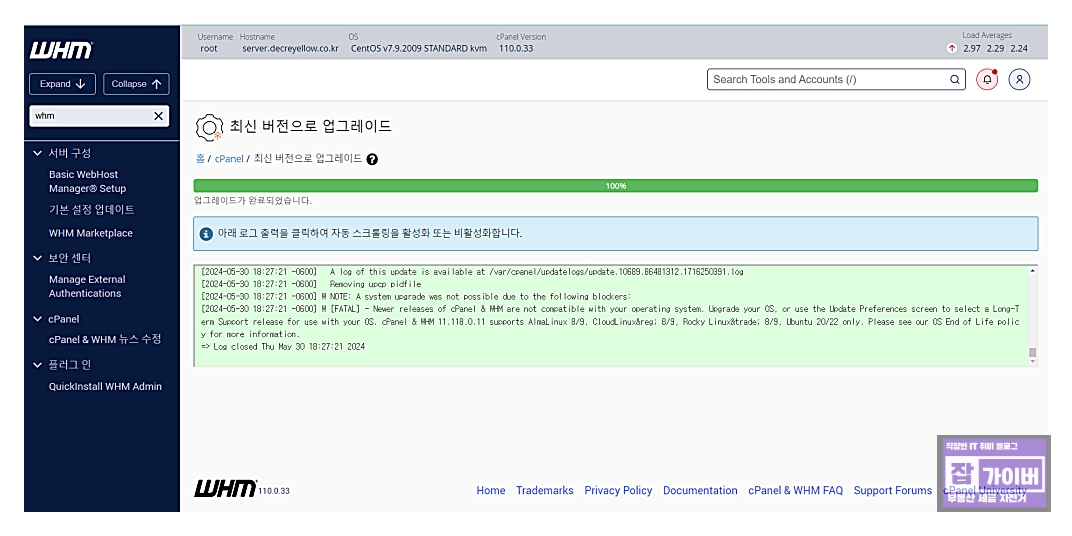Click the Log closed Thu May 30 line
This screenshot has width=1072, height=536.
tap(283, 347)
